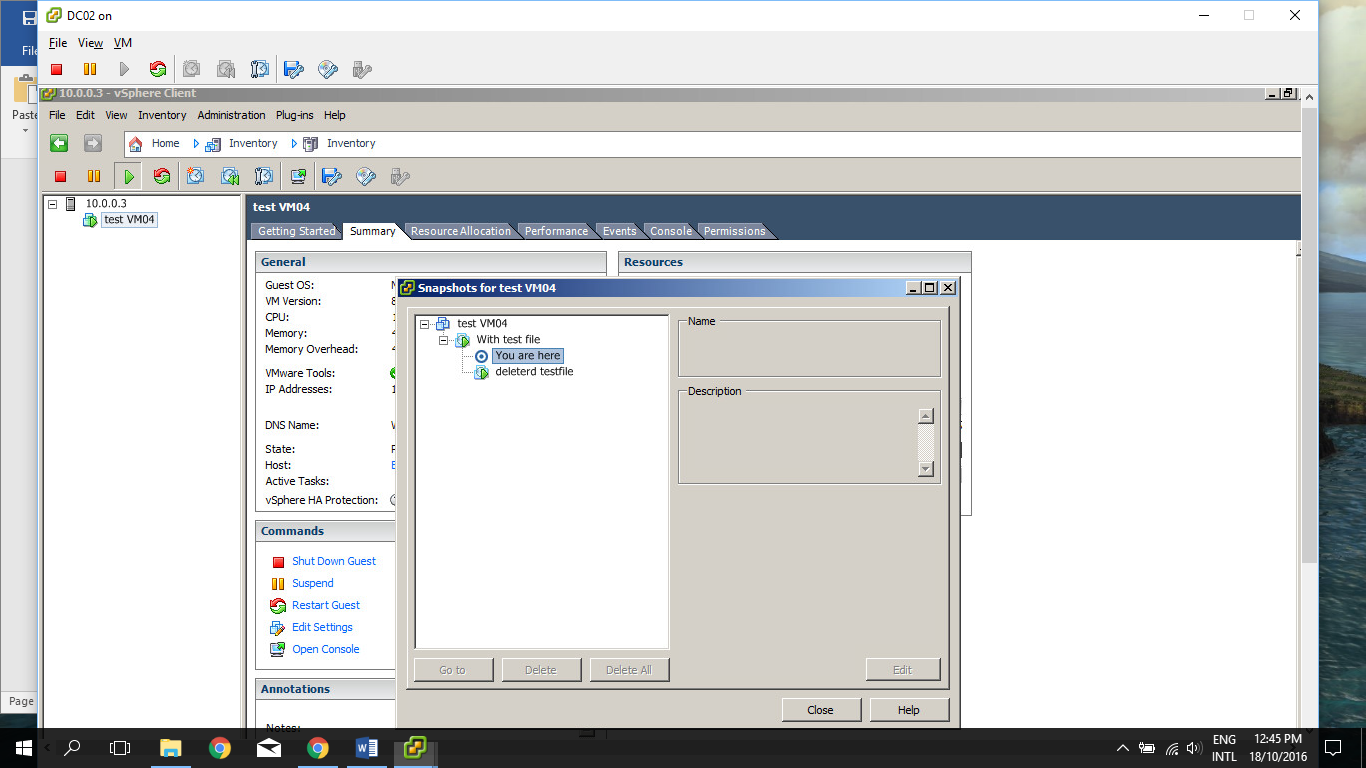Click the Go to button in Snapshots dialog

point(453,670)
